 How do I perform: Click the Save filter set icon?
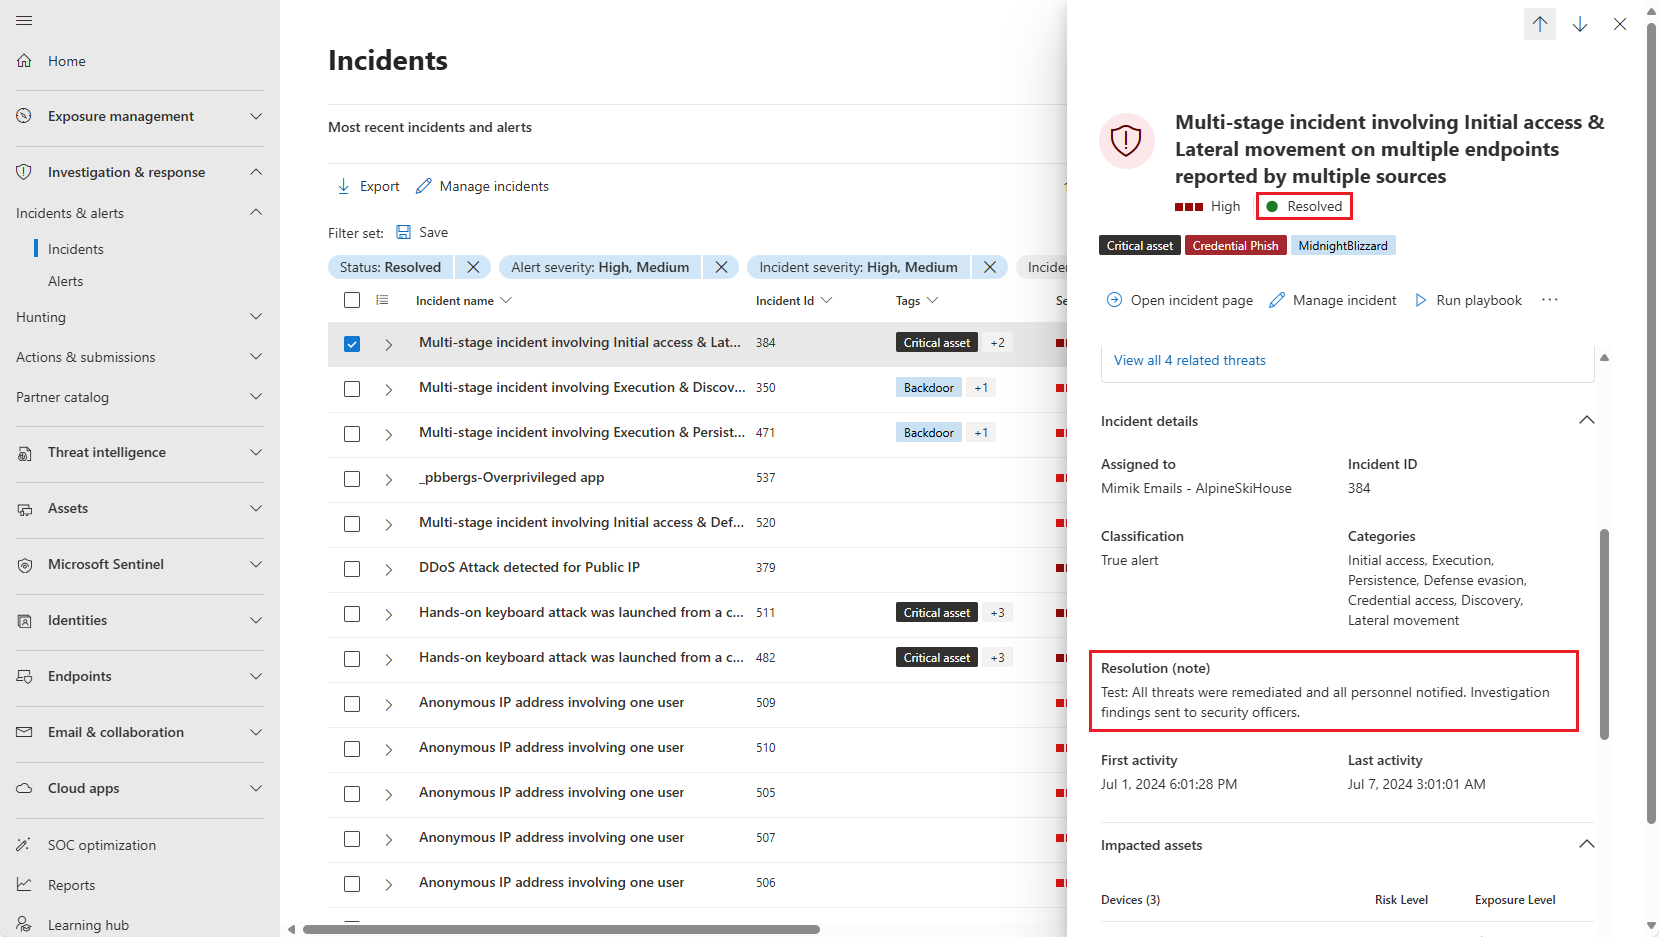(404, 231)
